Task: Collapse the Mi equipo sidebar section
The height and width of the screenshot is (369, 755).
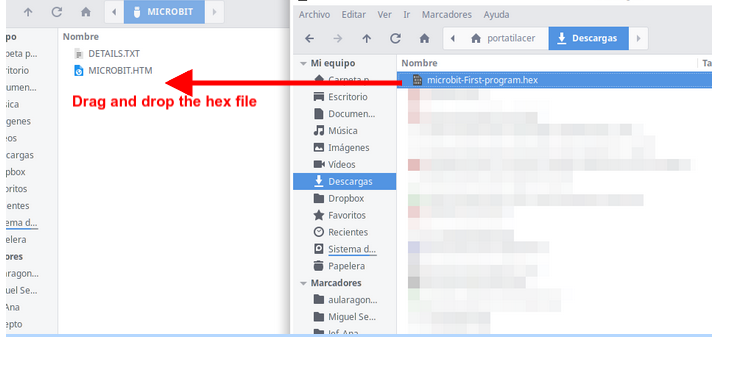Action: 303,64
